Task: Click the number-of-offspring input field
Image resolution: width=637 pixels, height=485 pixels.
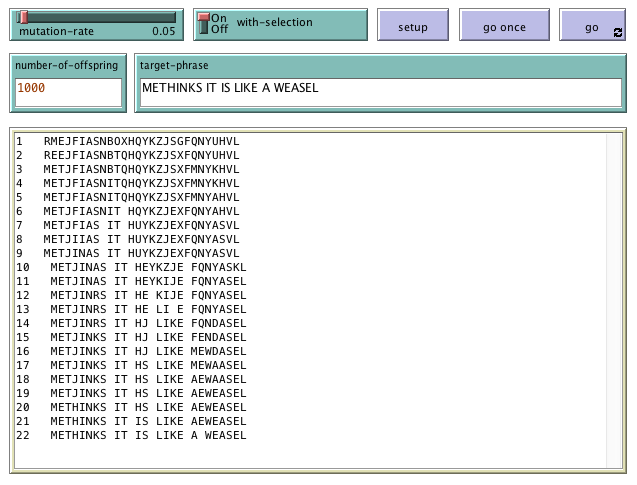Action: tap(68, 89)
